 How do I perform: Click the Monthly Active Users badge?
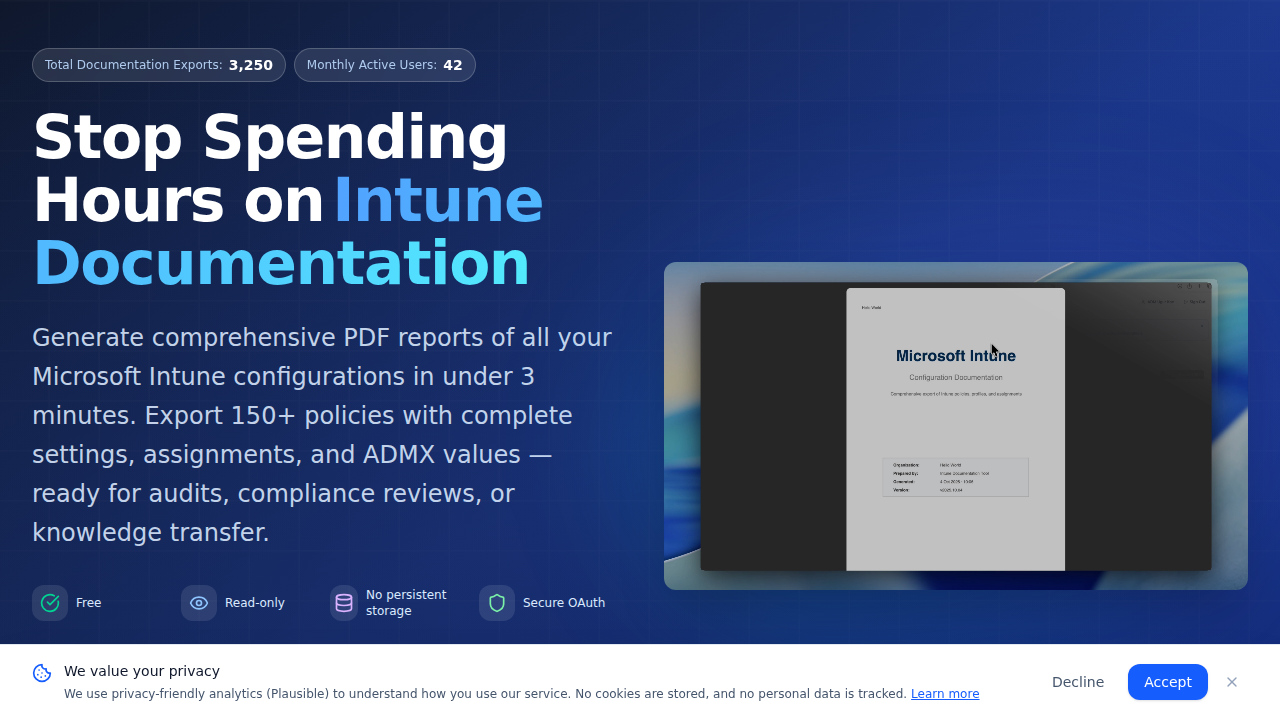coord(385,65)
